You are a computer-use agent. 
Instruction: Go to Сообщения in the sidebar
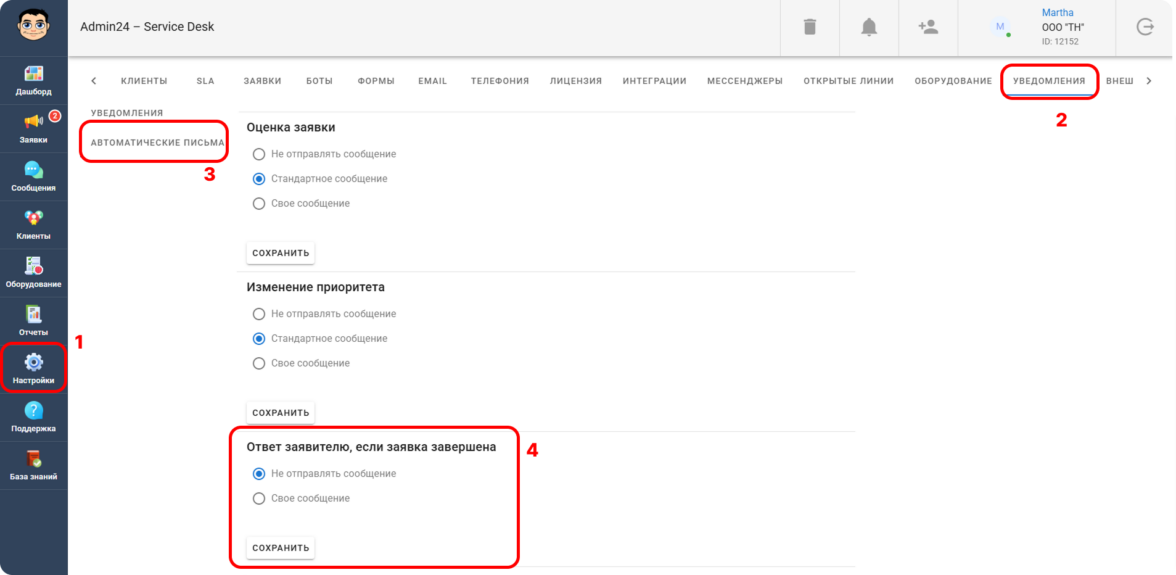34,178
